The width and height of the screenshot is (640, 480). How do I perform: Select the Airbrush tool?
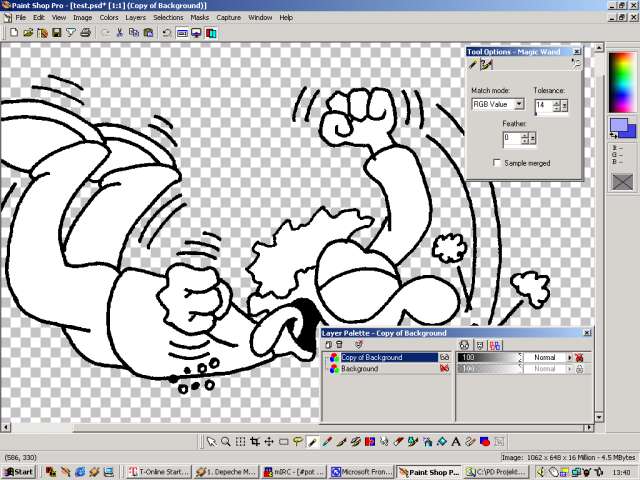pos(427,442)
